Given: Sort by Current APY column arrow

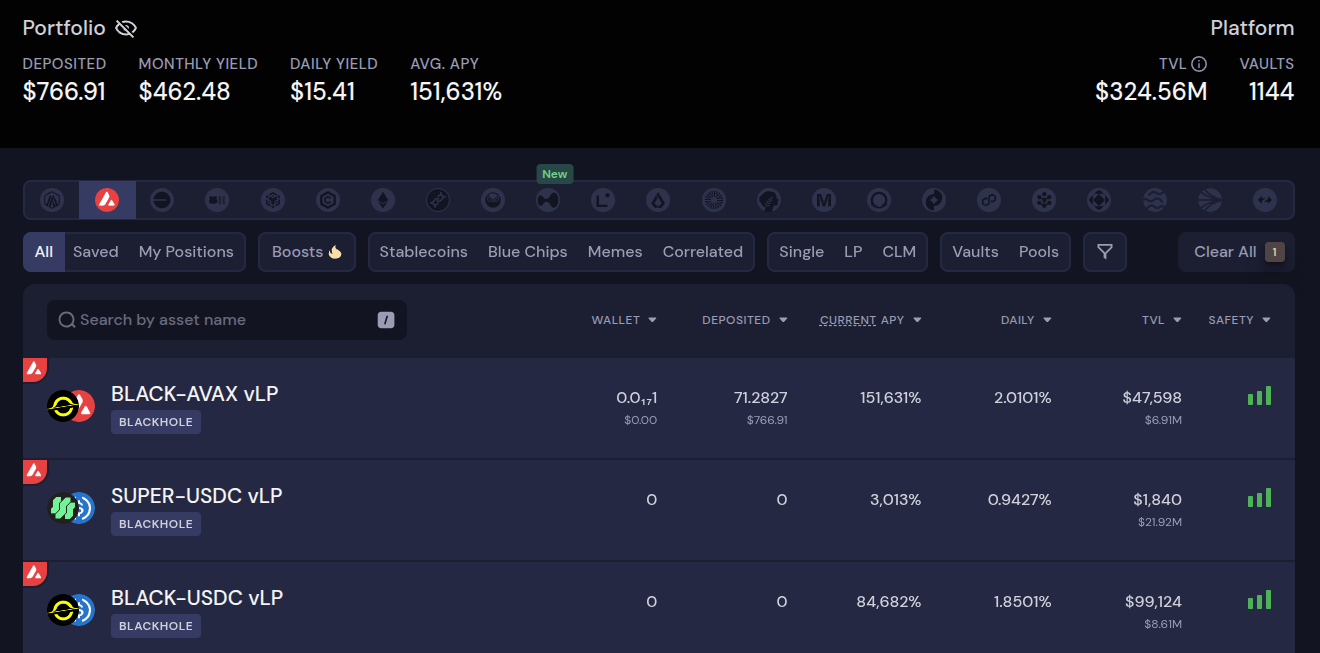Looking at the screenshot, I should [x=917, y=320].
